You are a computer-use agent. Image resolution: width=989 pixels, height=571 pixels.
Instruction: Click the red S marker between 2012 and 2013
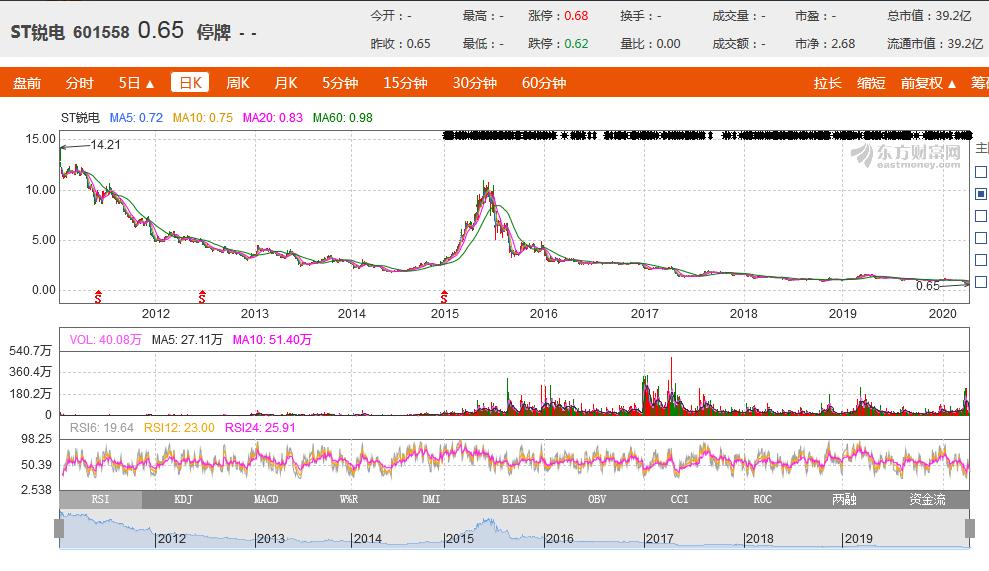pyautogui.click(x=202, y=295)
